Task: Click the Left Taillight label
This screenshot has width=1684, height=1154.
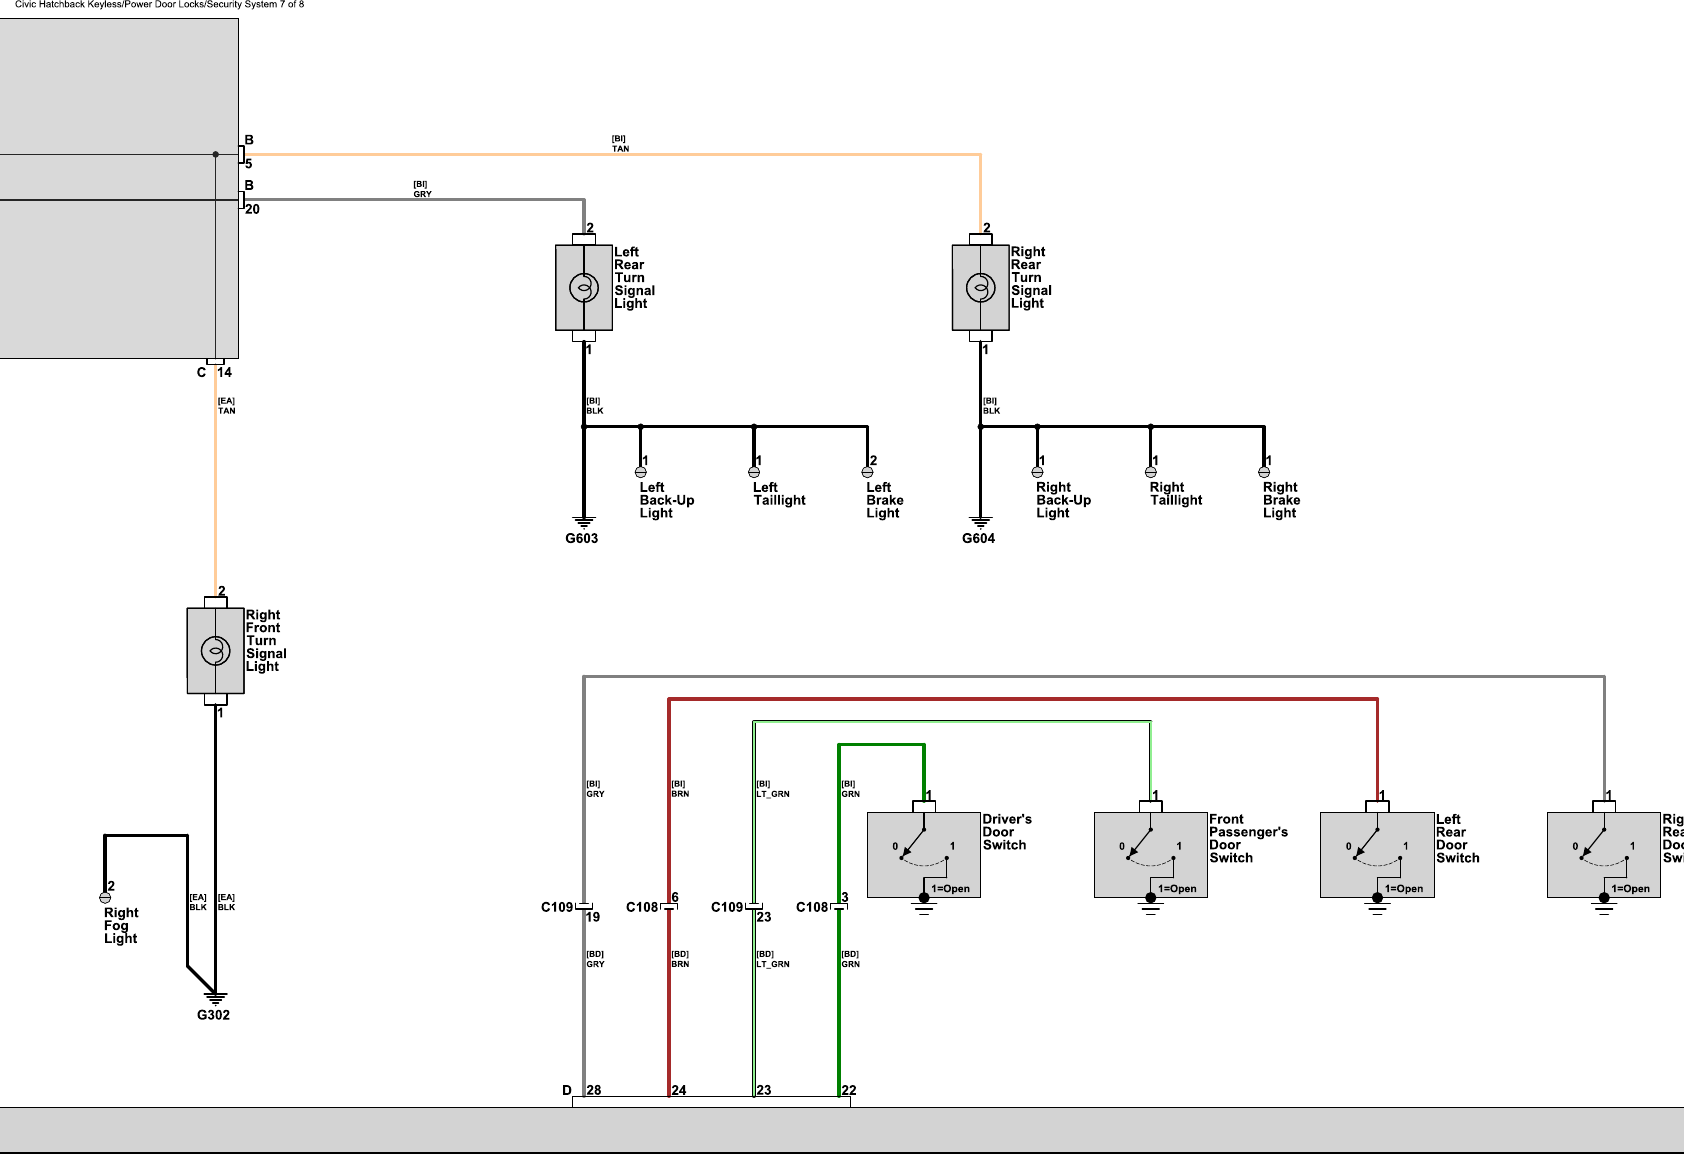Action: (779, 494)
